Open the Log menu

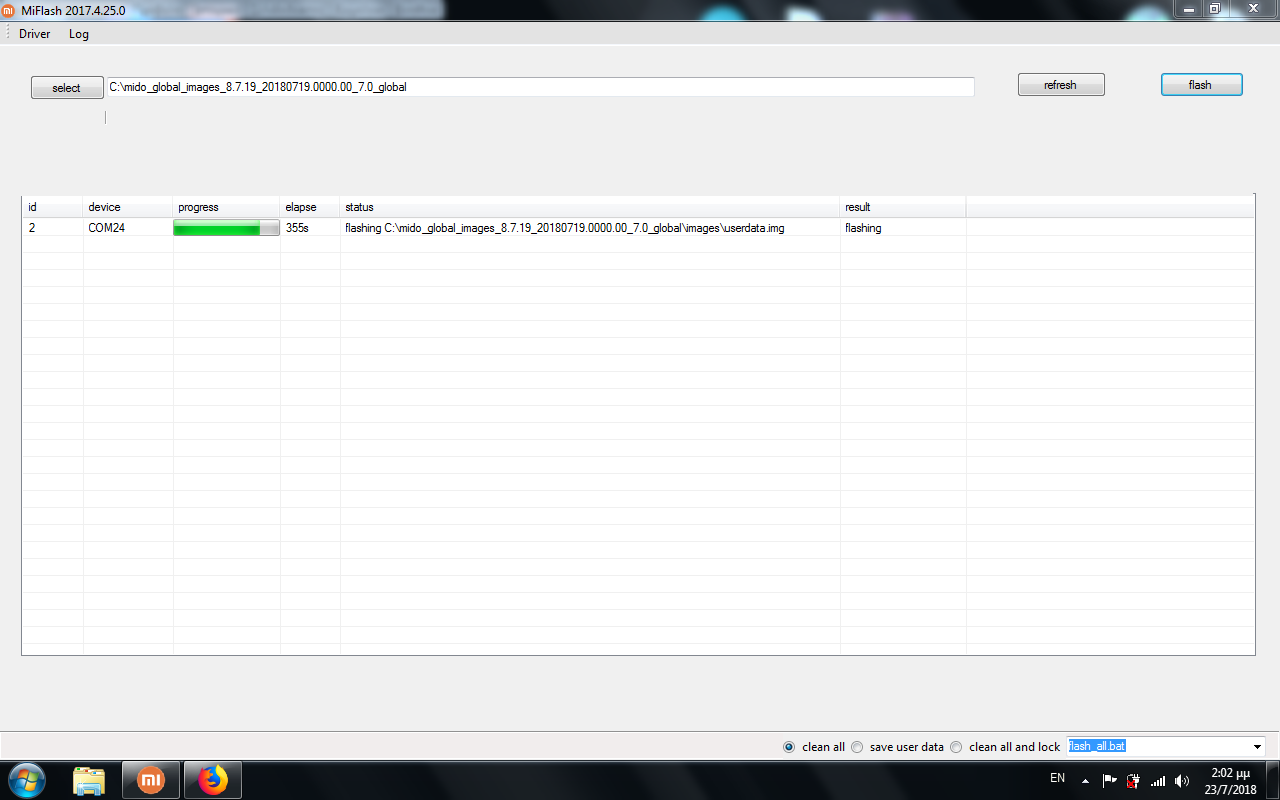pyautogui.click(x=79, y=34)
